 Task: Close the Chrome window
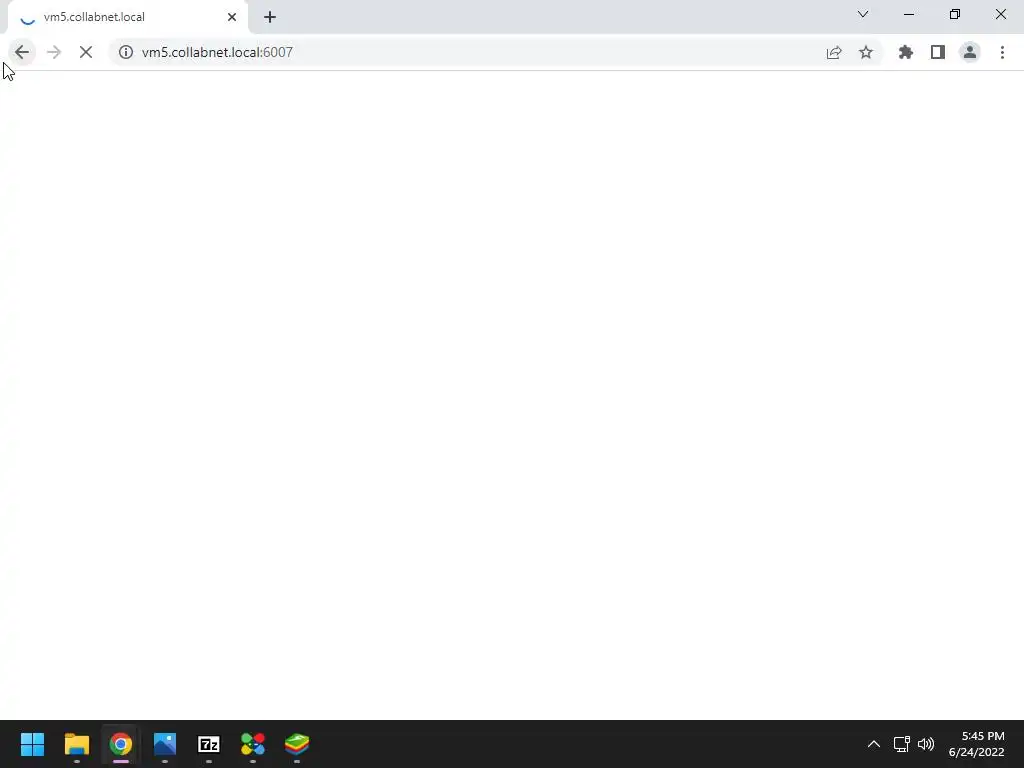tap(1000, 14)
